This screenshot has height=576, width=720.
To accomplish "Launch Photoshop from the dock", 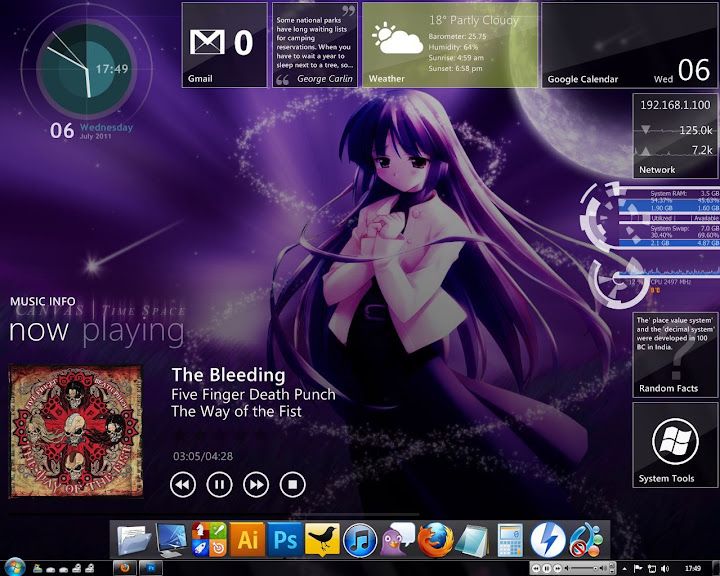I will (x=285, y=539).
